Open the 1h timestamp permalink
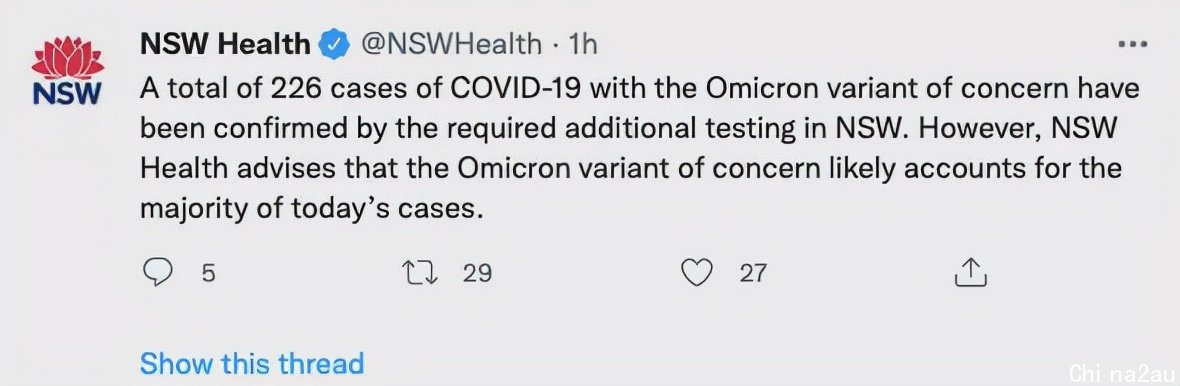This screenshot has width=1180, height=386. click(x=582, y=45)
